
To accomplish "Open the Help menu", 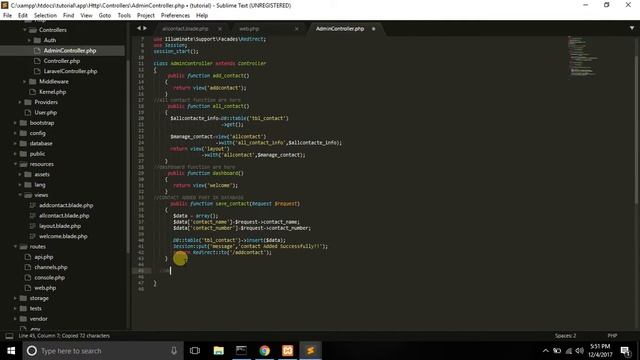I will [x=202, y=16].
